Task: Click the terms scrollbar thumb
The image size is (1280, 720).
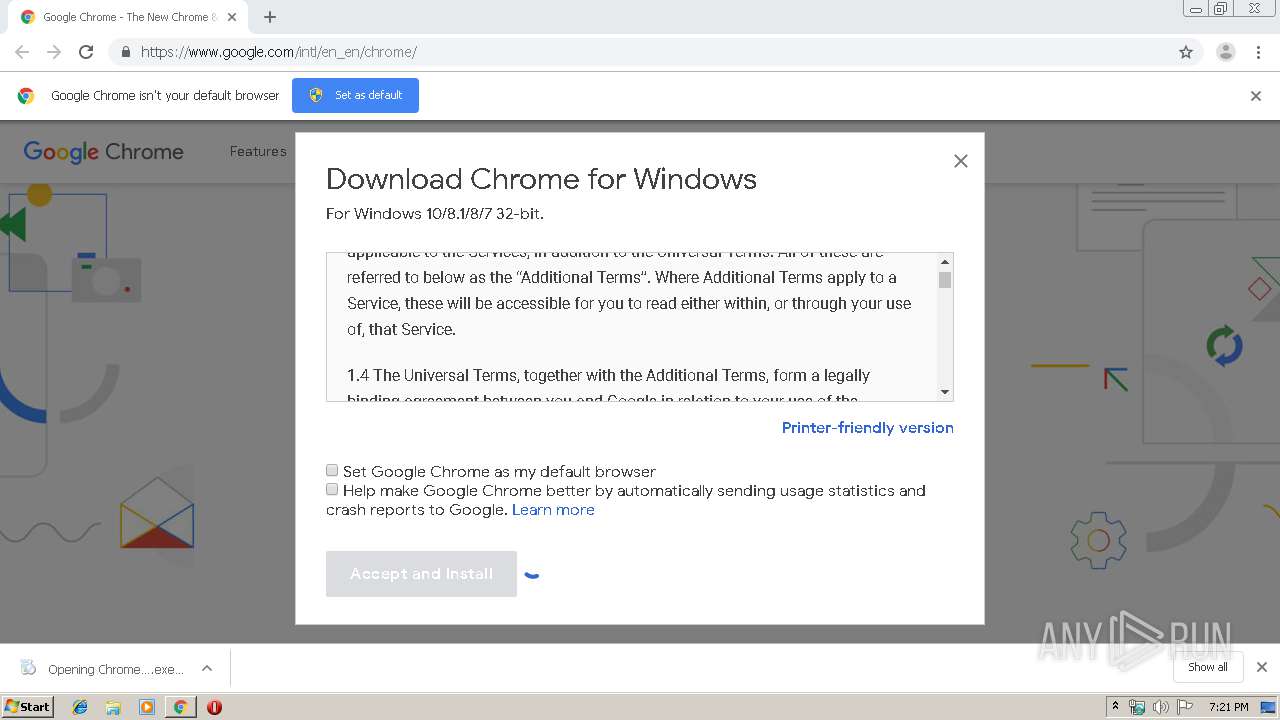Action: click(945, 279)
